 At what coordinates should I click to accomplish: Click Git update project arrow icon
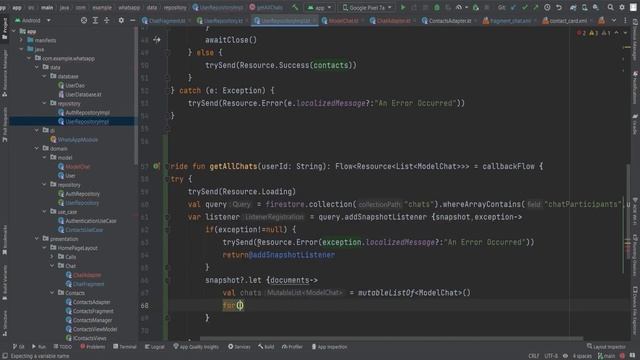(513, 7)
